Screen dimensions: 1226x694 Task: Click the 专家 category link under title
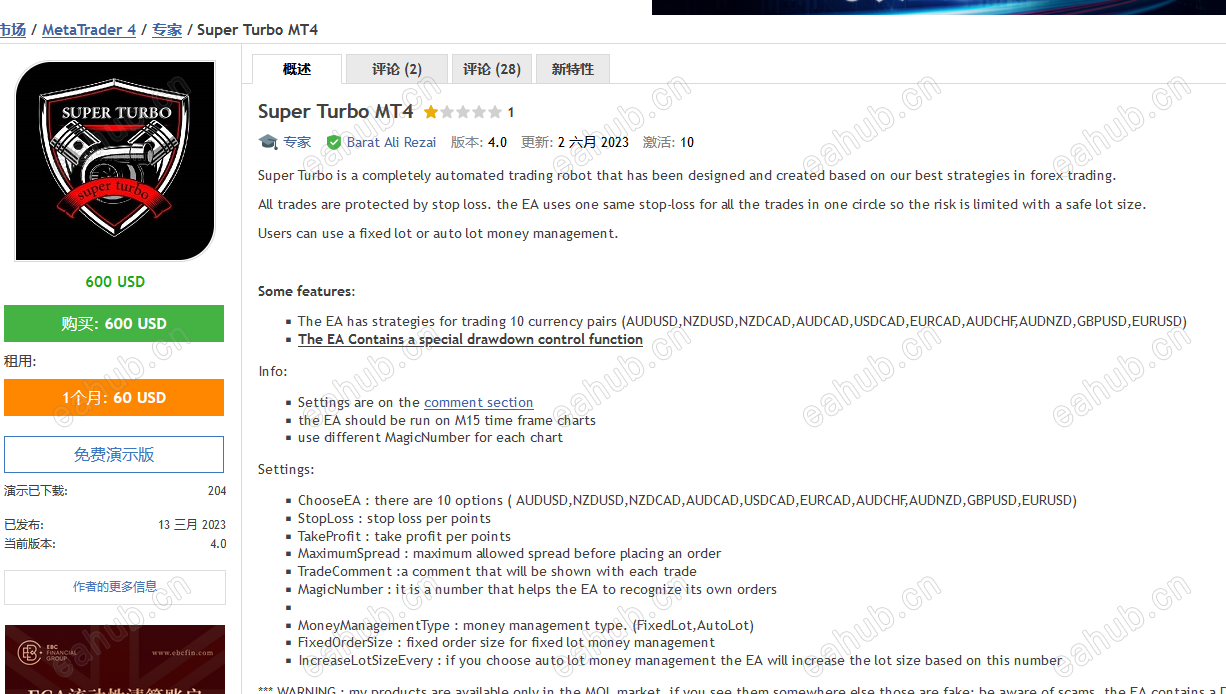pos(297,142)
